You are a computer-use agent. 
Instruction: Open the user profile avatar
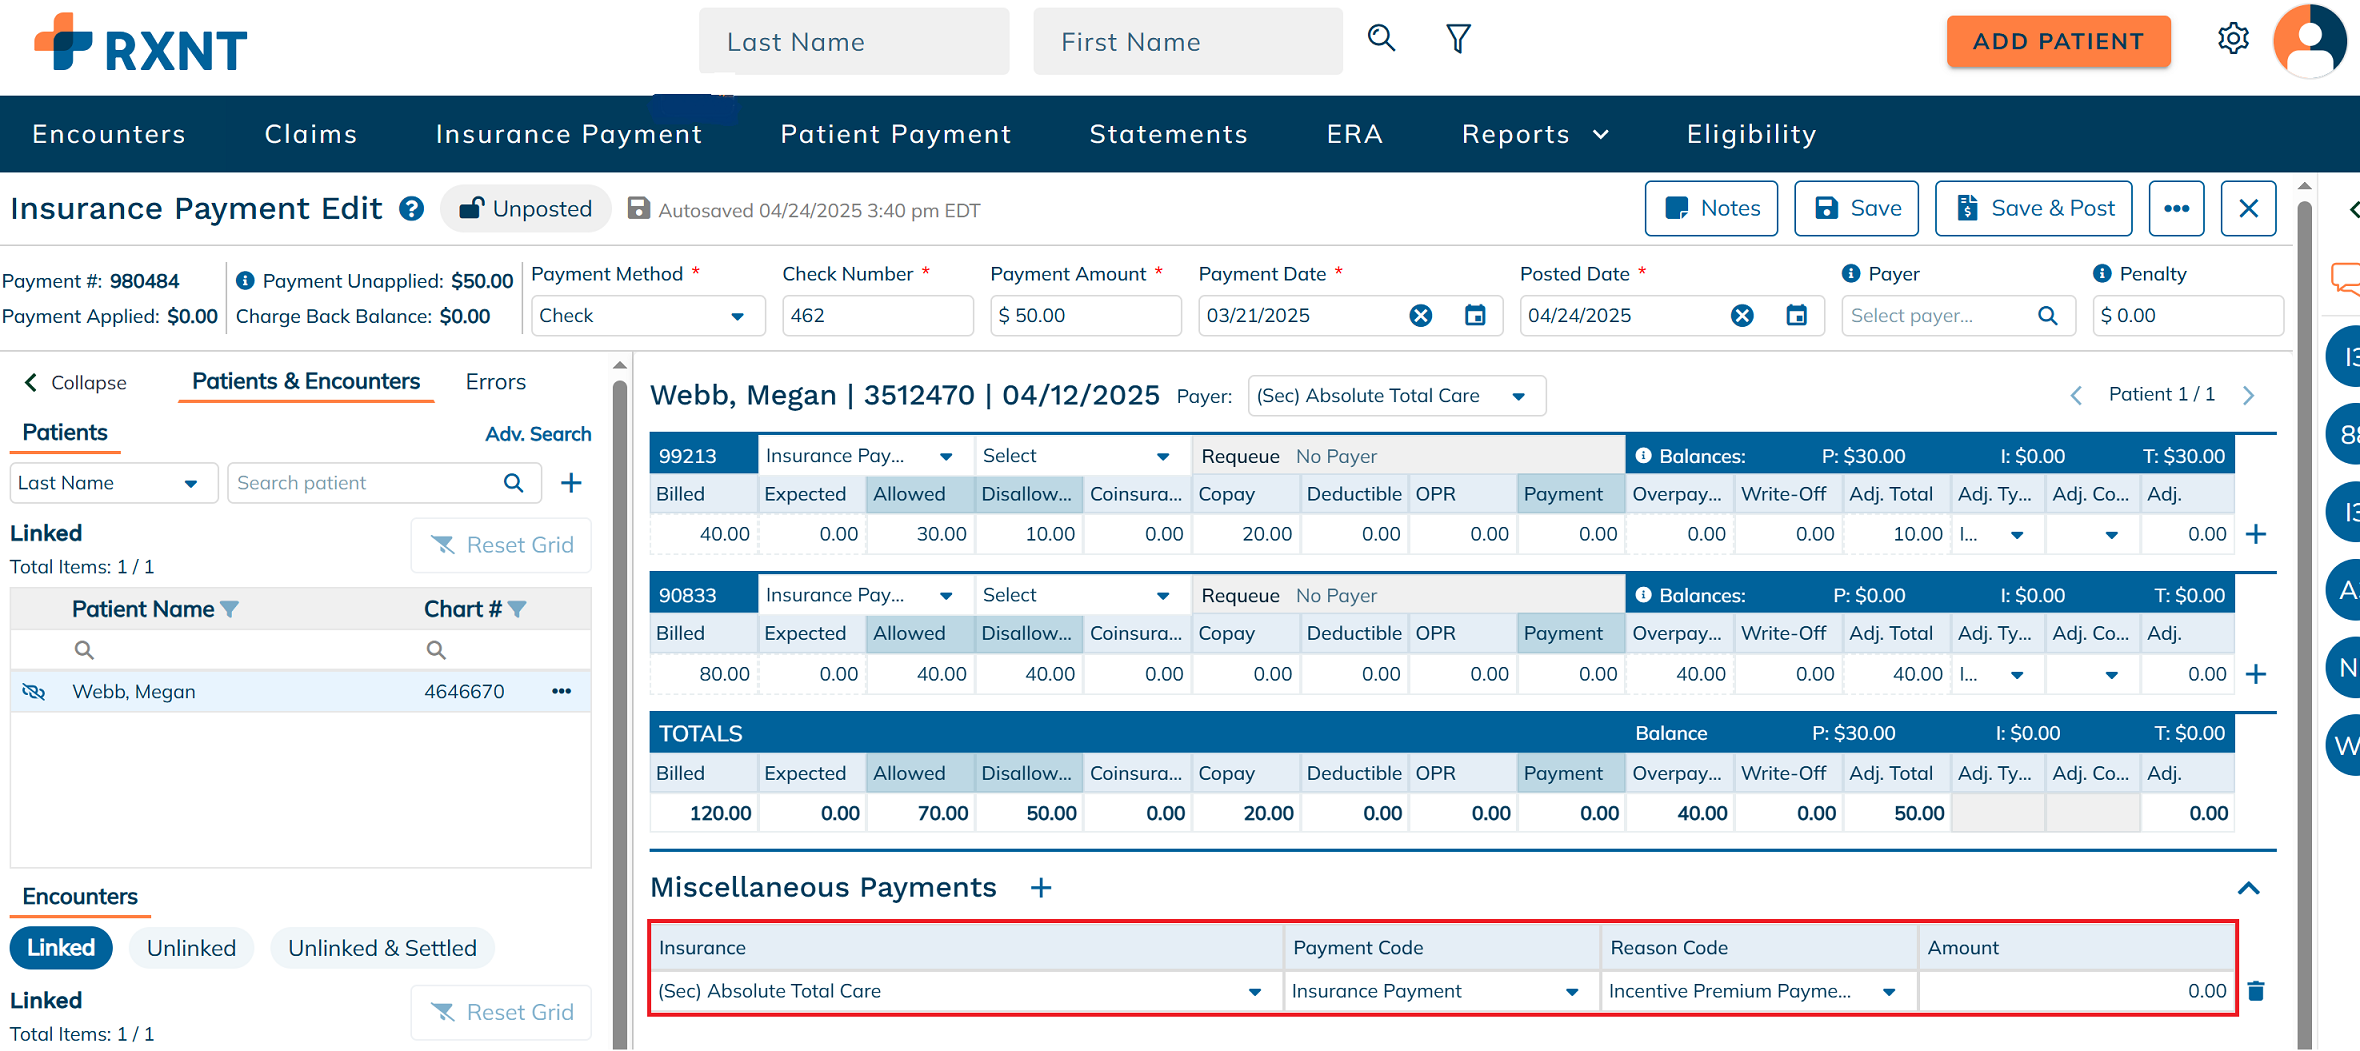click(2309, 41)
